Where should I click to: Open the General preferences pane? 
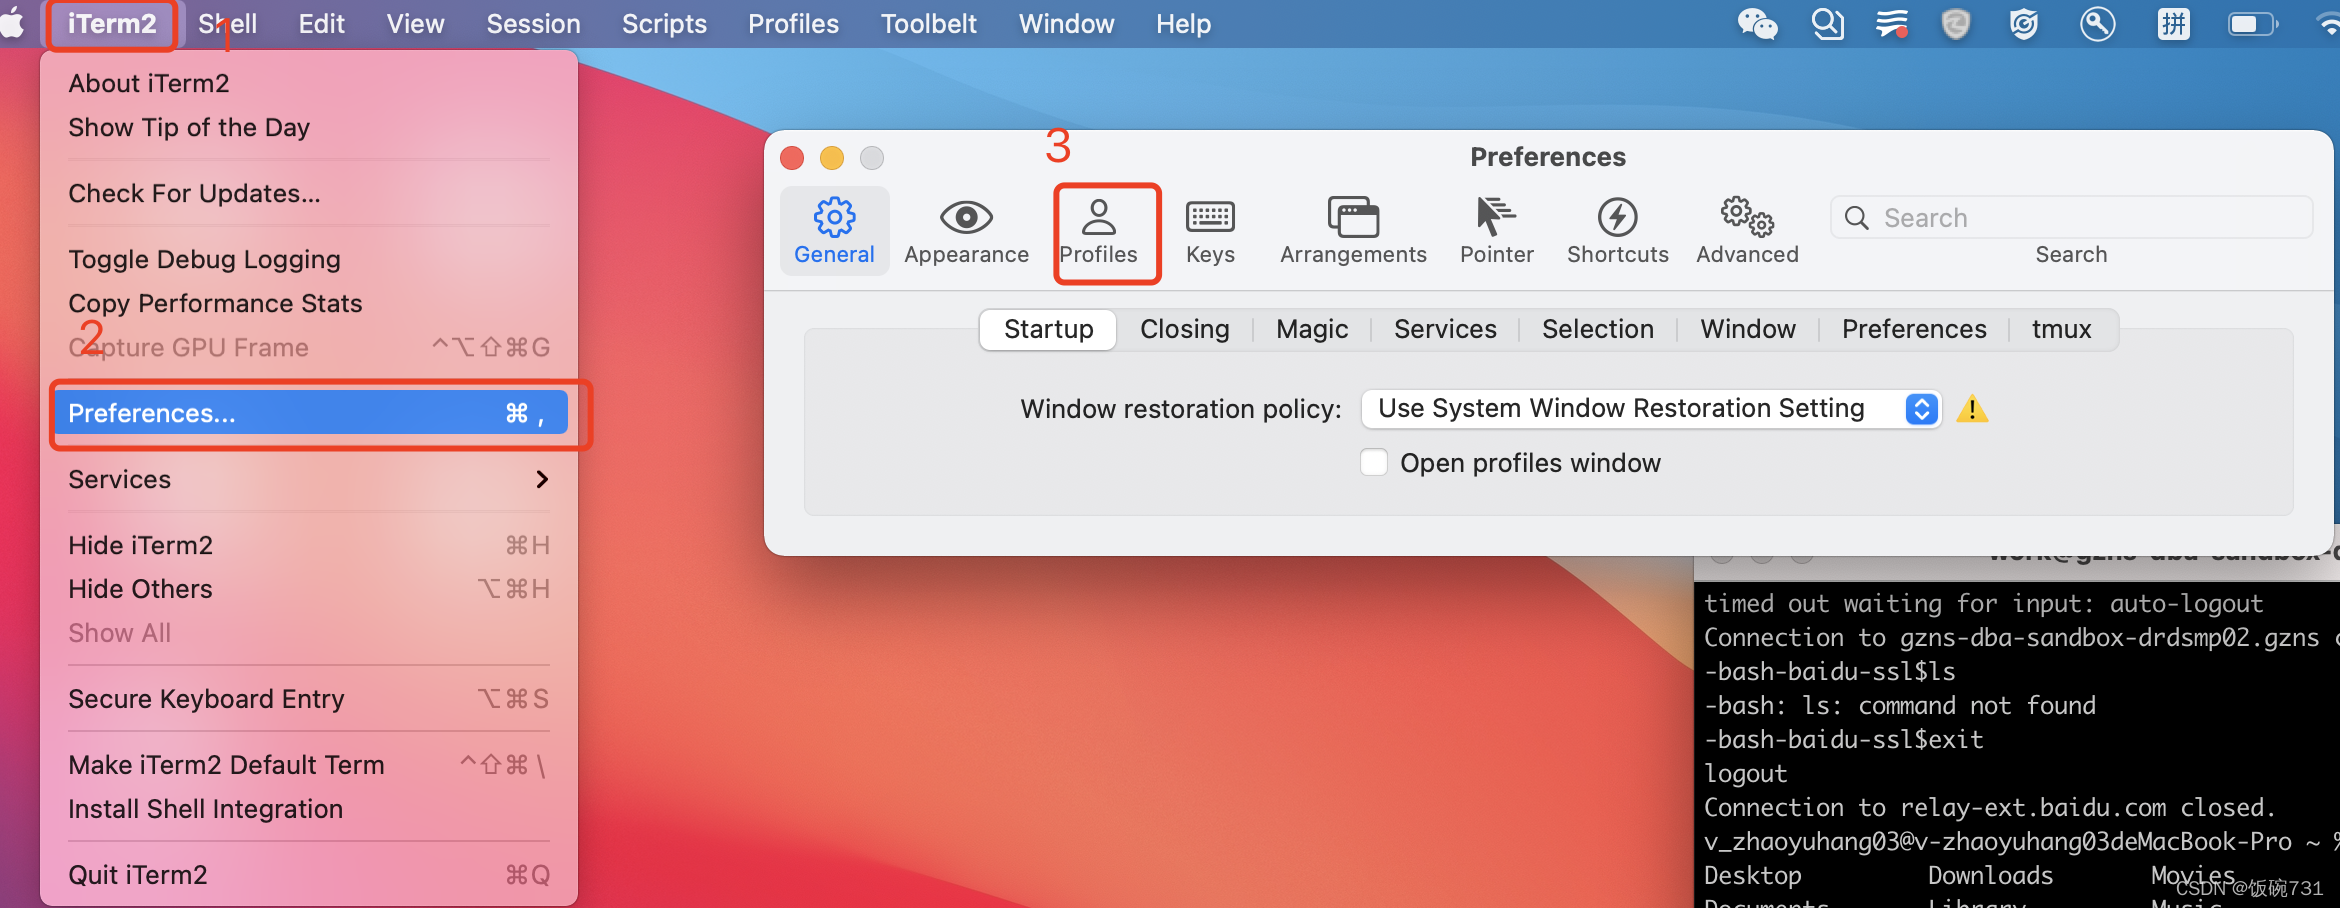pos(834,230)
